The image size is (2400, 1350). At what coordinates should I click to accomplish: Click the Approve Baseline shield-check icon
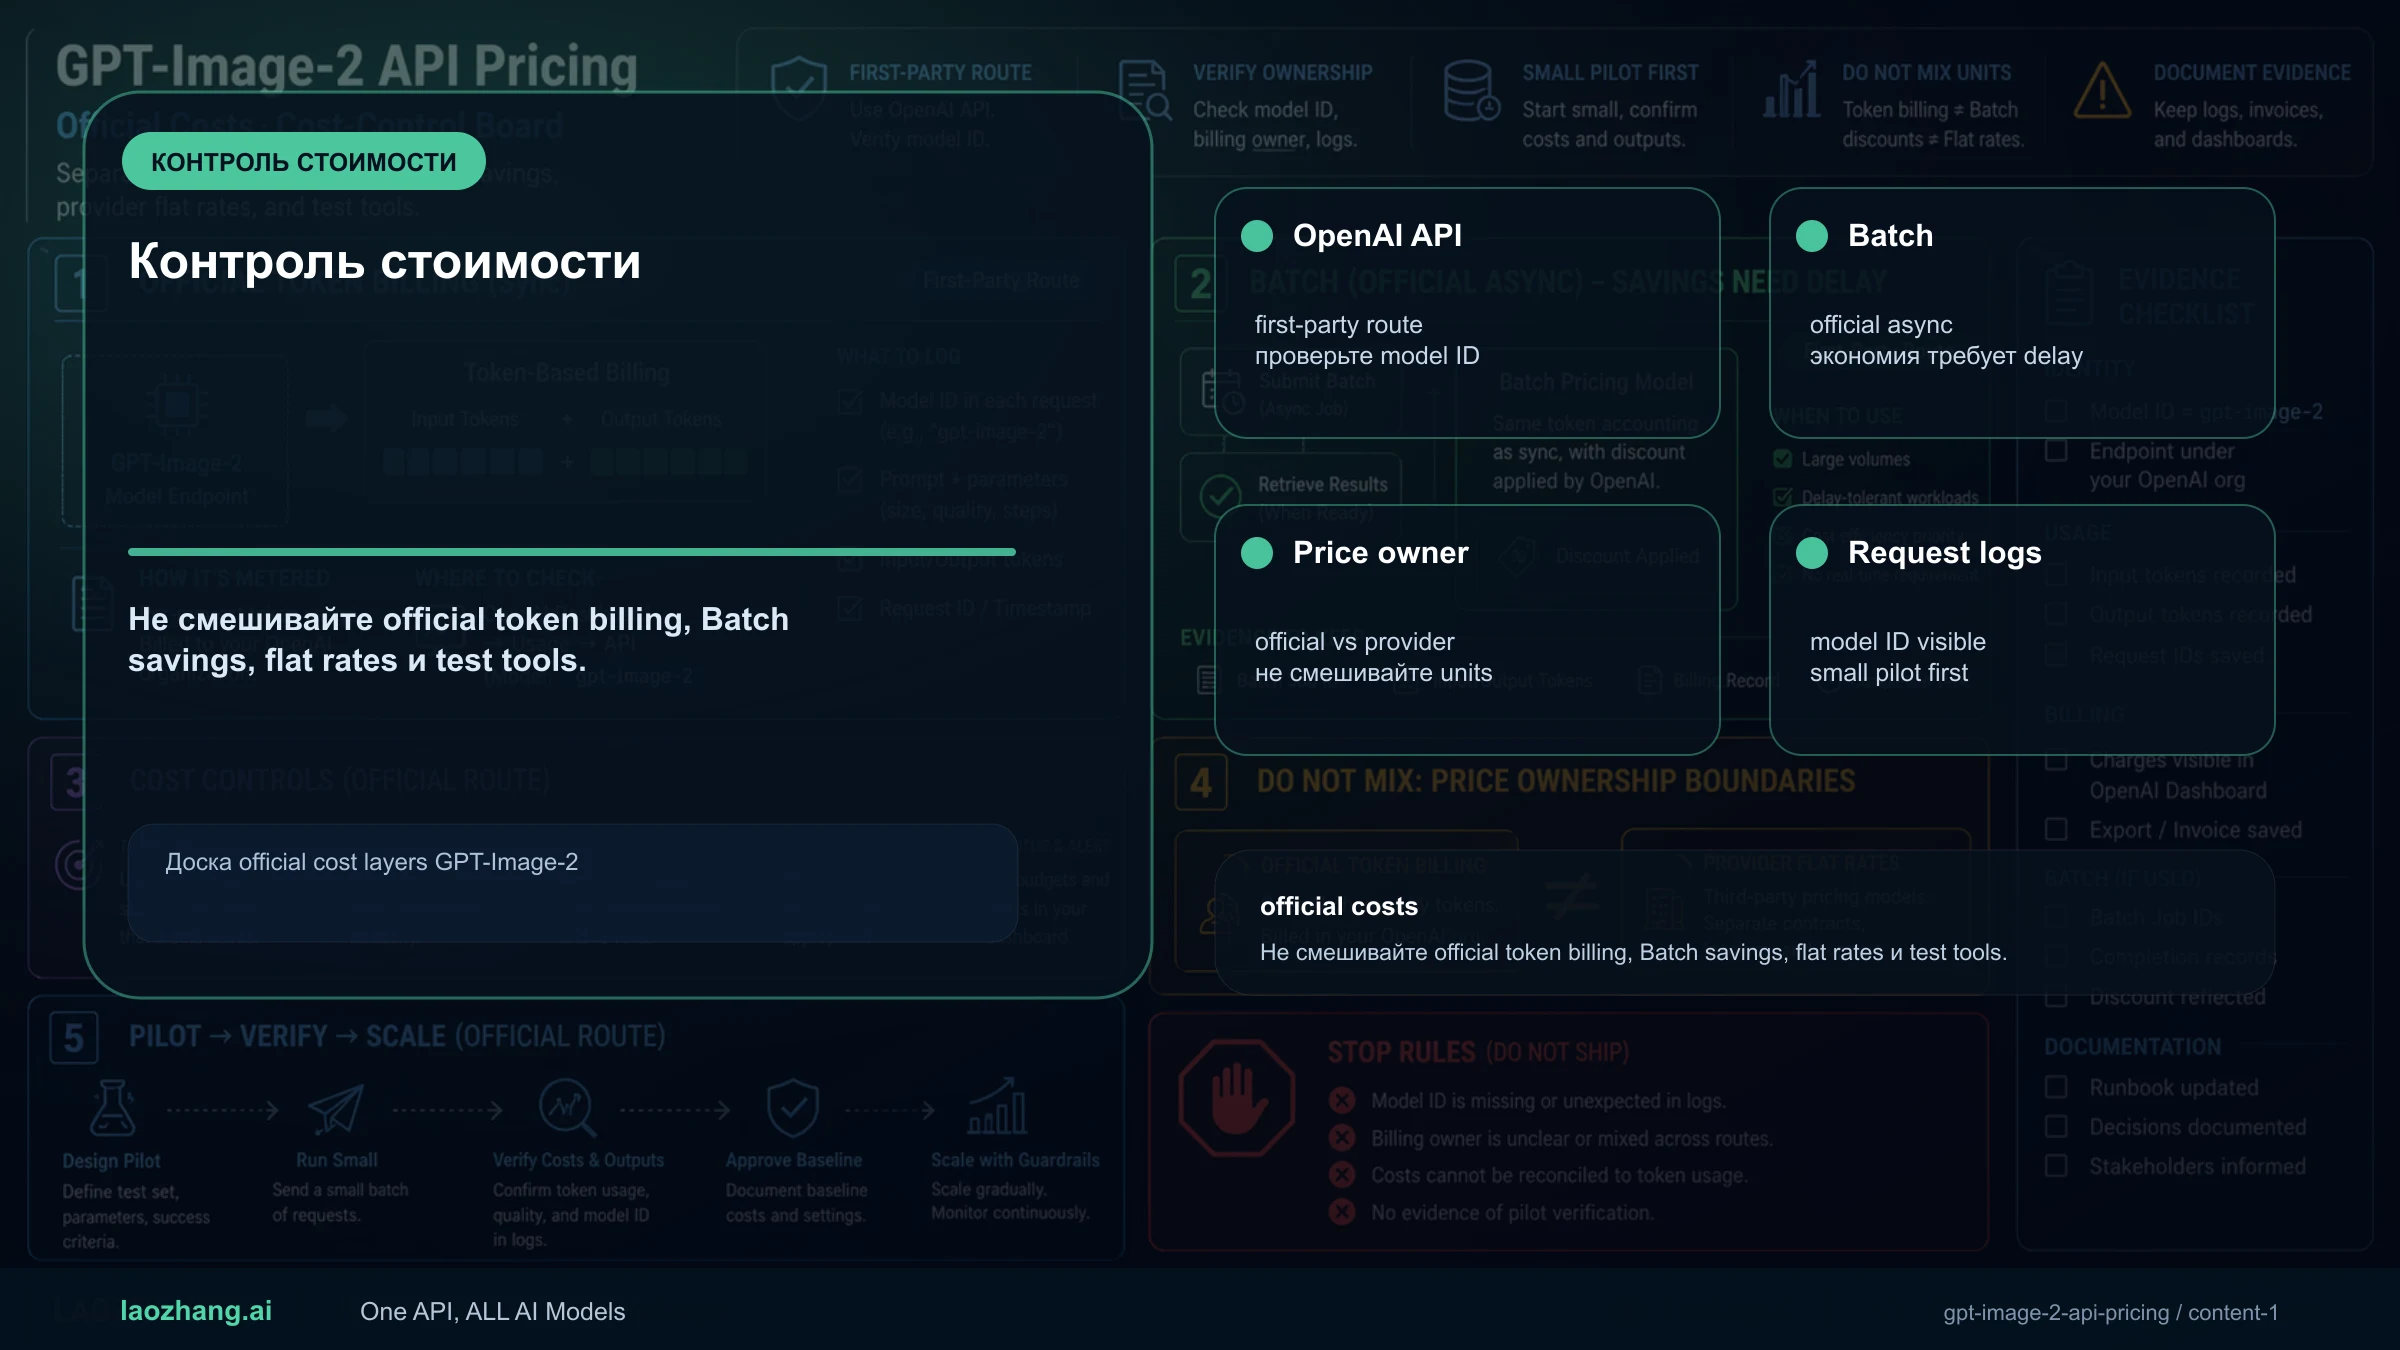point(793,1108)
